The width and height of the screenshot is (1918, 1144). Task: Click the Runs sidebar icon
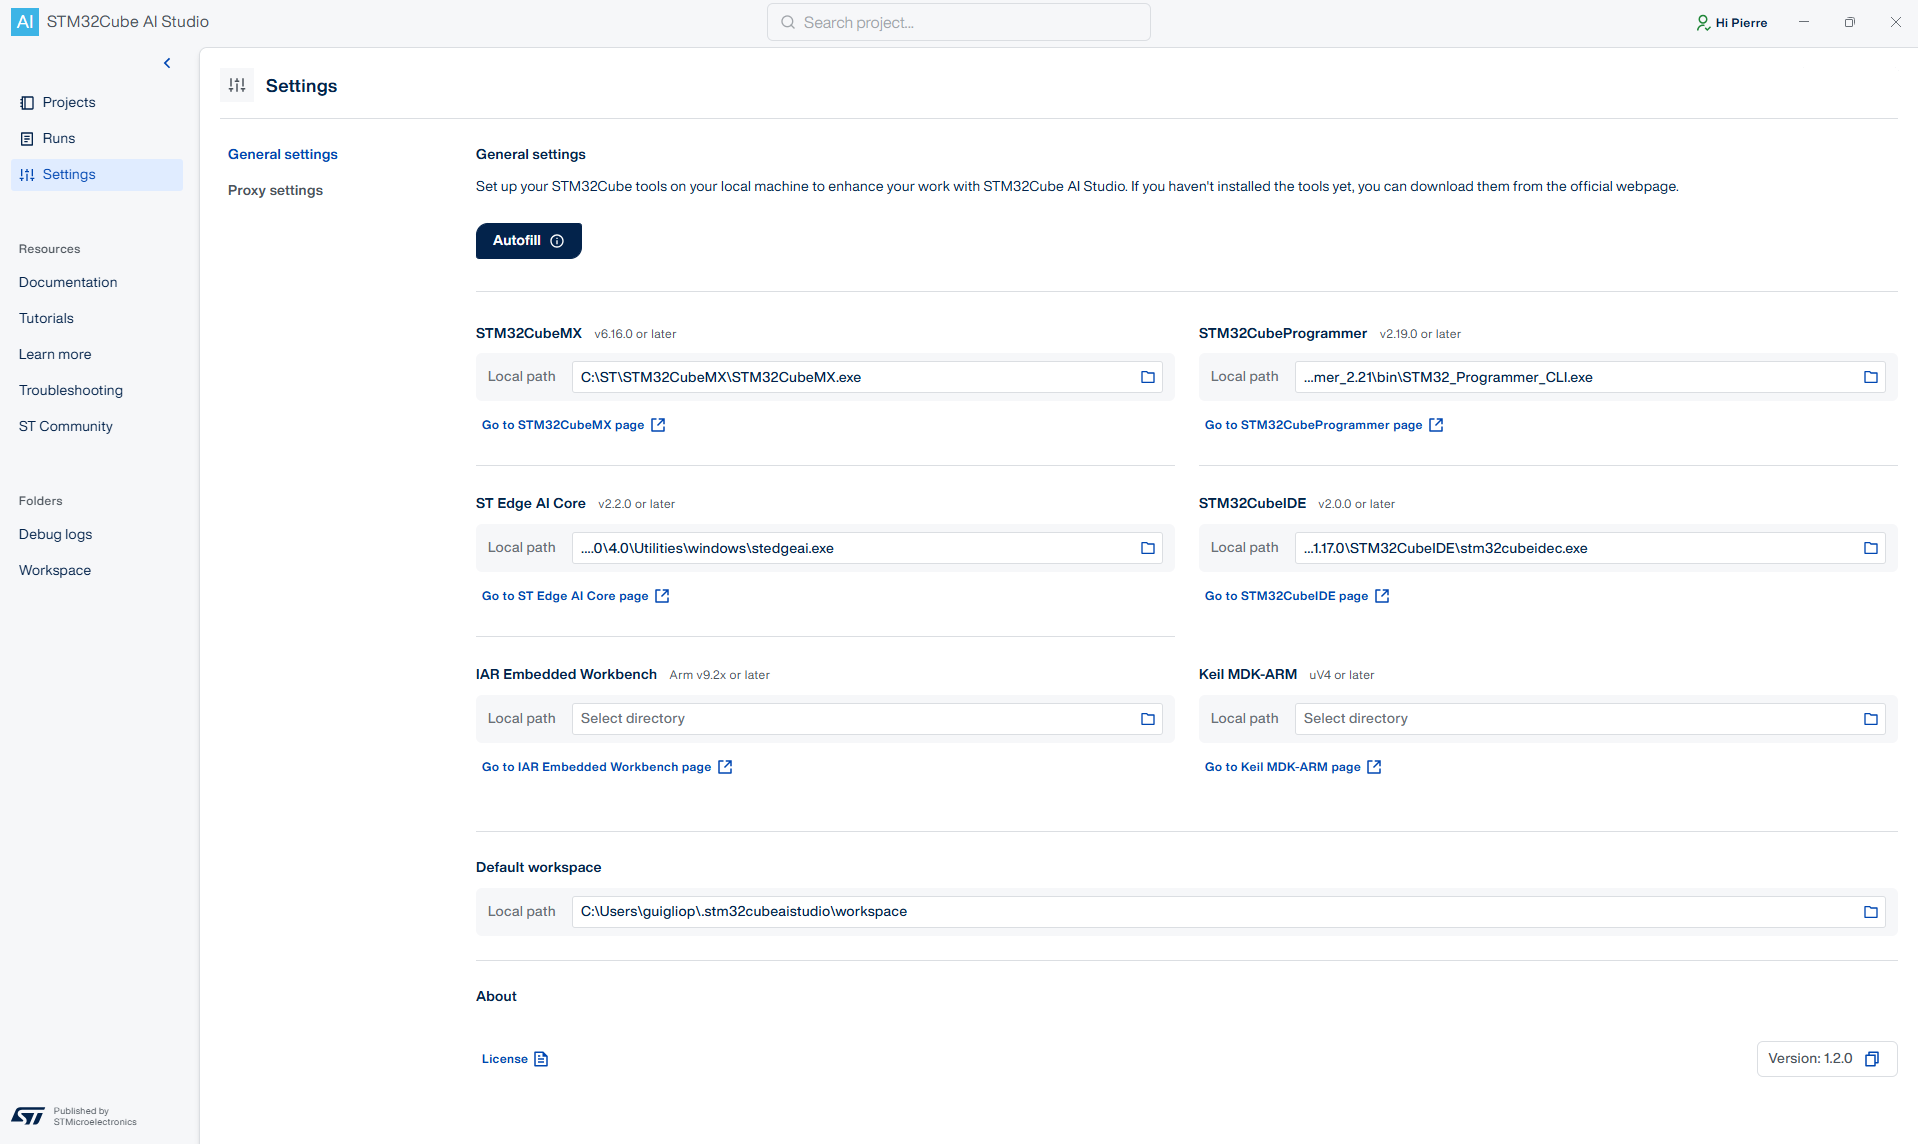pos(27,139)
